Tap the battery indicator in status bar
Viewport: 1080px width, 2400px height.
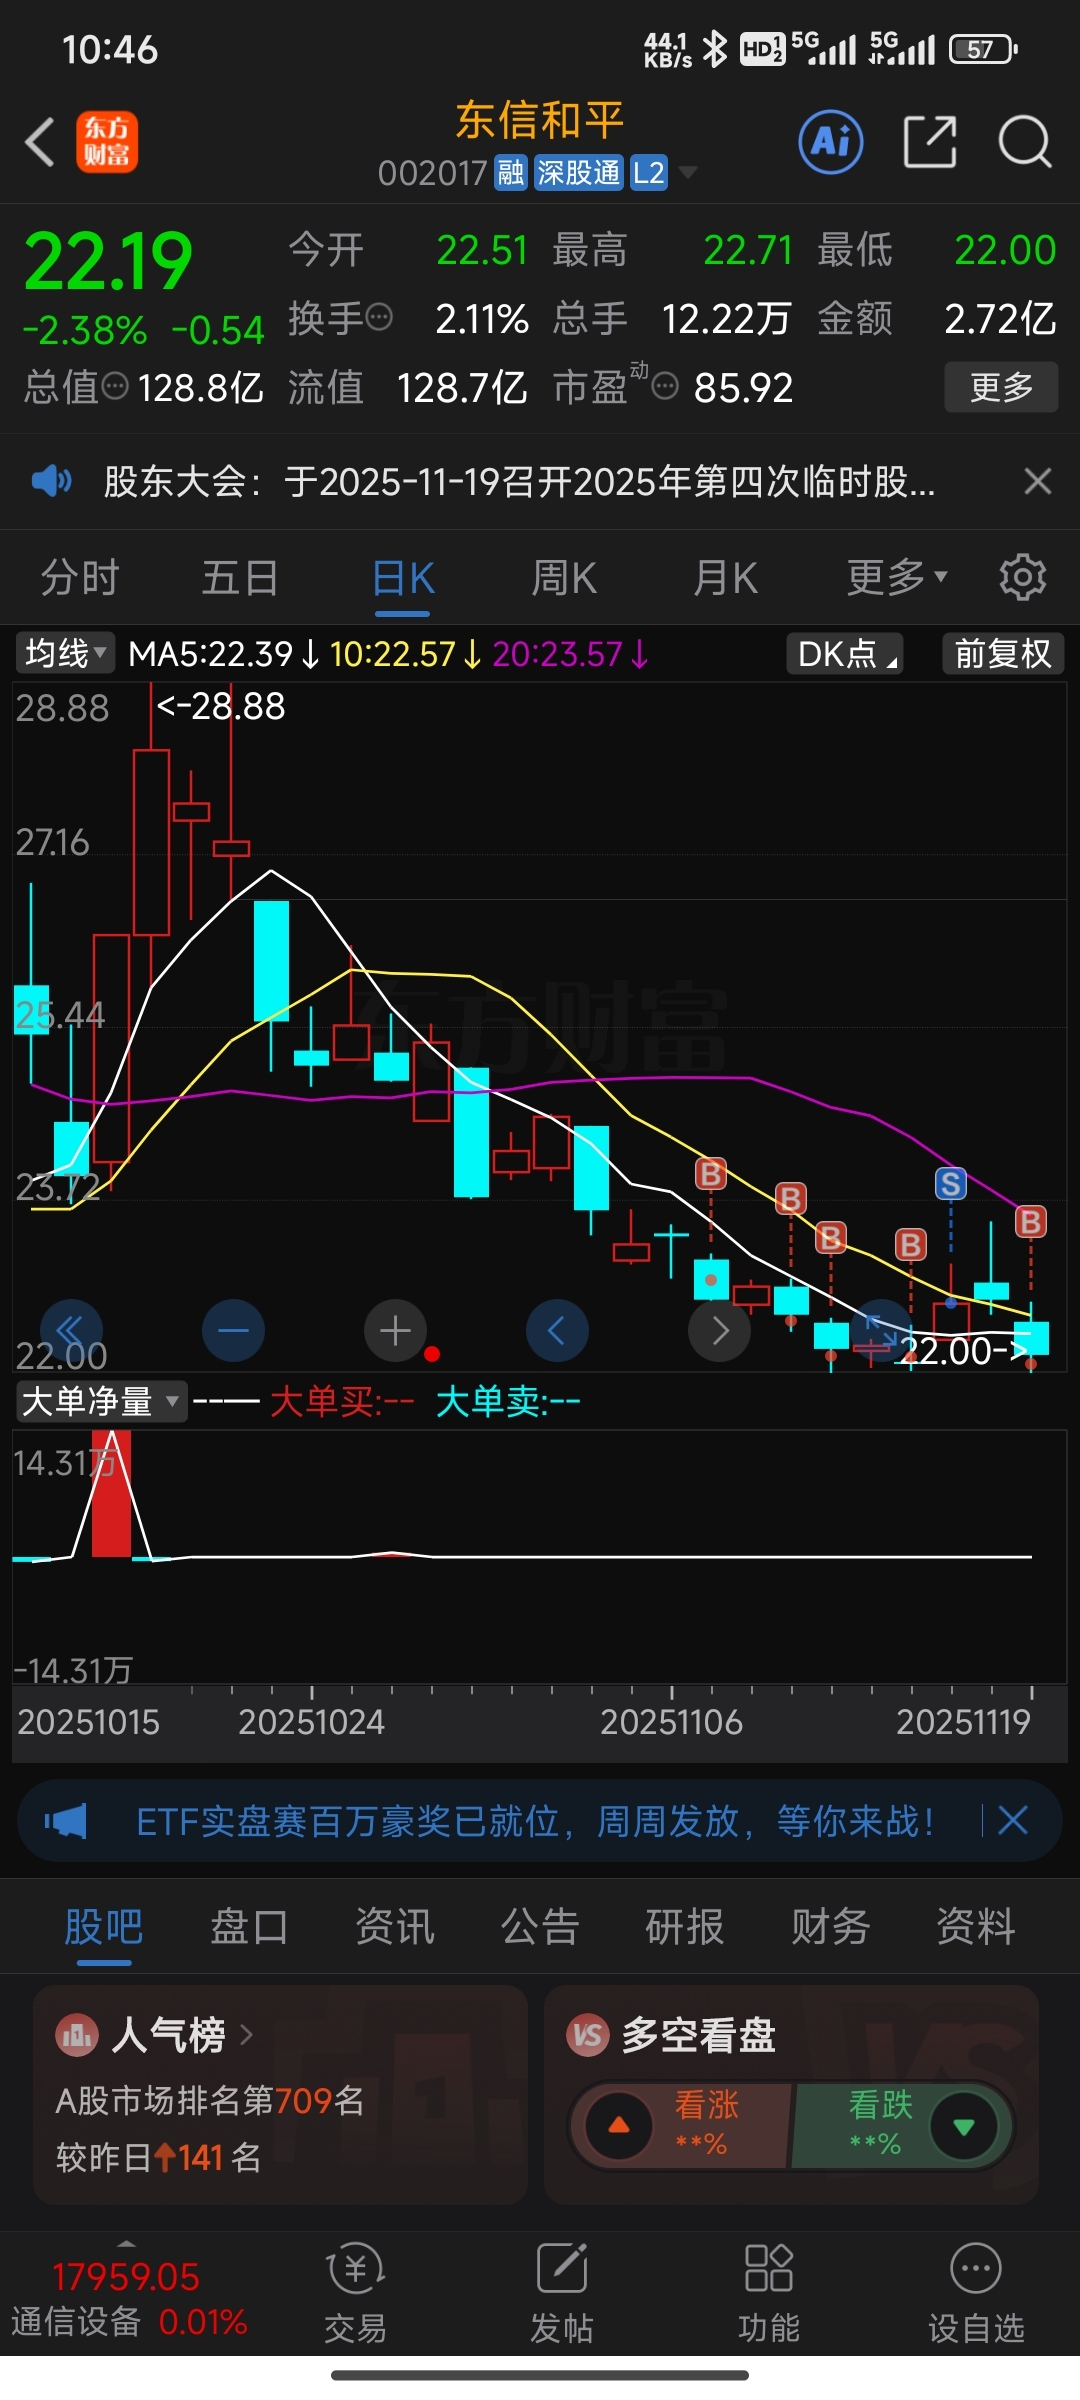click(x=984, y=49)
